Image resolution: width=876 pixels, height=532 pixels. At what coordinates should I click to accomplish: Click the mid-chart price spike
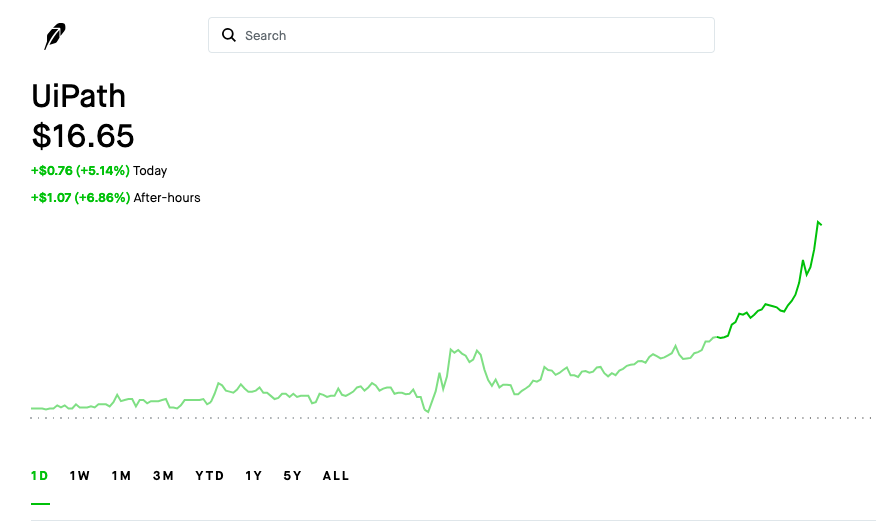452,350
